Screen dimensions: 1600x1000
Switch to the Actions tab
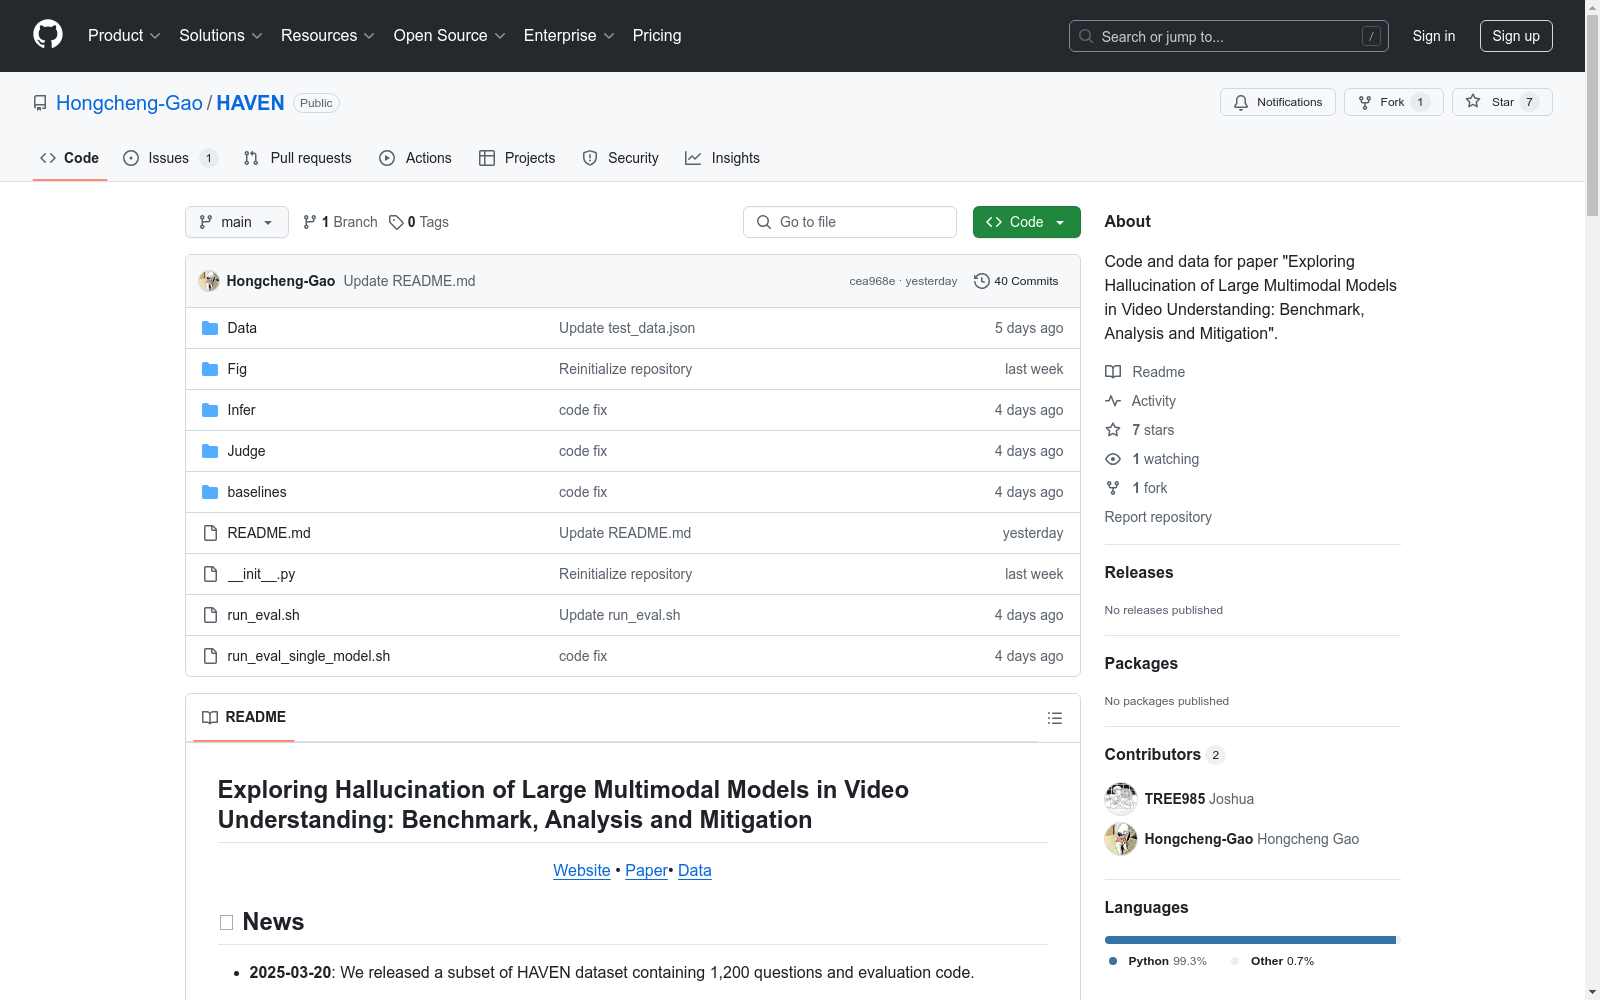[x=416, y=158]
